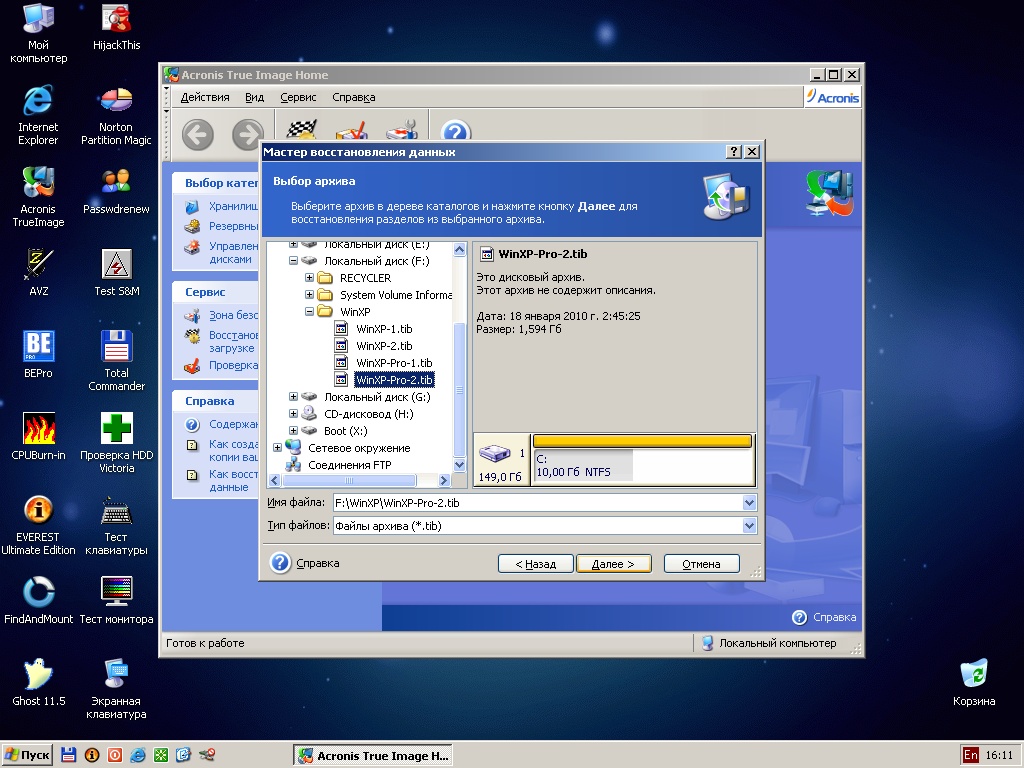Select EVEREST Ultimate Edition desktop icon
Image resolution: width=1024 pixels, height=768 pixels.
(38, 526)
